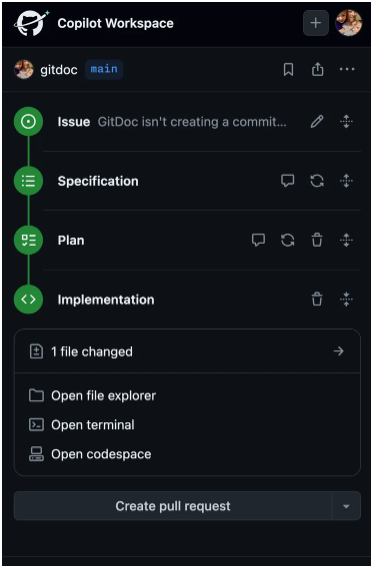Screen dimensions: 371x566
Task: Collapse the Implementation section
Action: (x=346, y=299)
